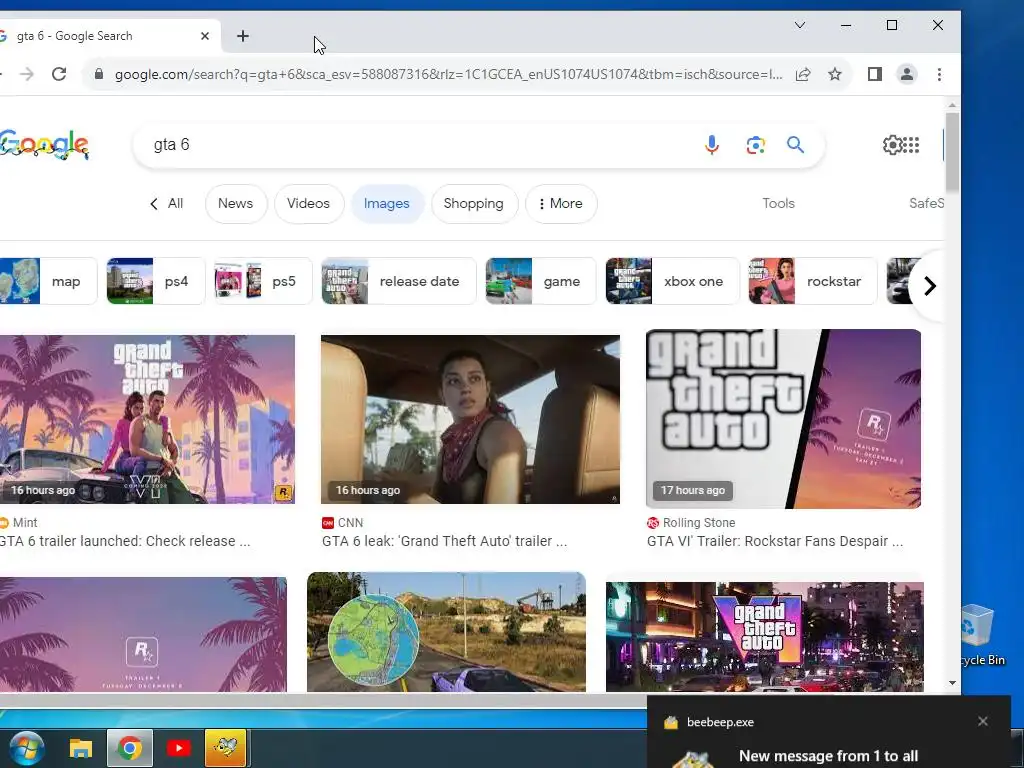Click the address bar URL

tap(448, 74)
